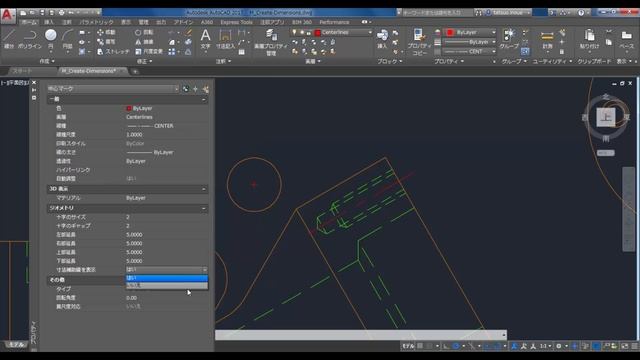Open the Express Tools ribbon tab
The height and width of the screenshot is (360, 640).
point(236,22)
